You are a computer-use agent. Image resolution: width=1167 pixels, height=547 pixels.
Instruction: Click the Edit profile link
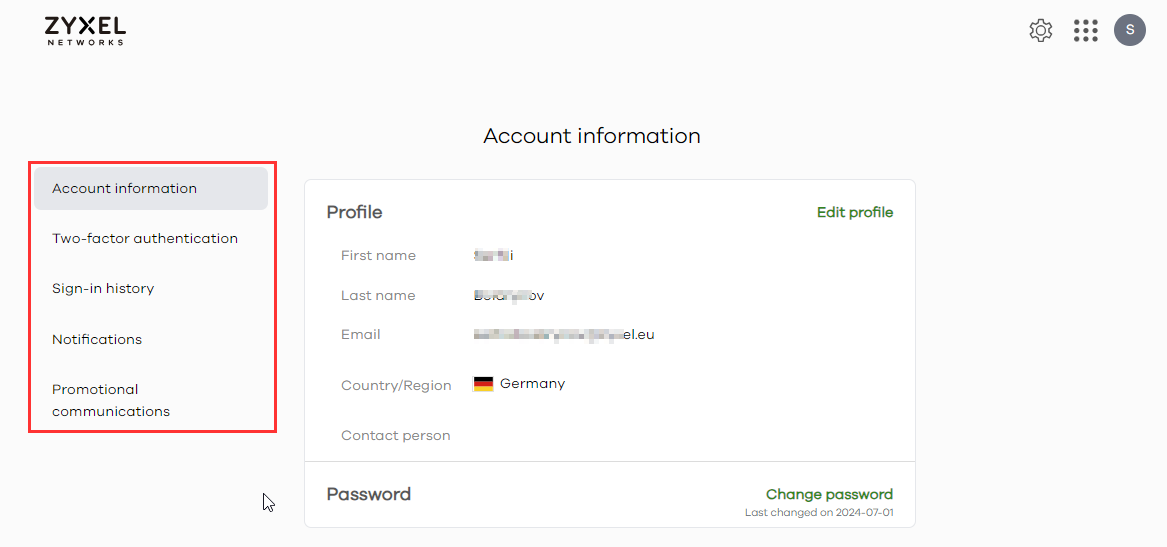tap(855, 212)
